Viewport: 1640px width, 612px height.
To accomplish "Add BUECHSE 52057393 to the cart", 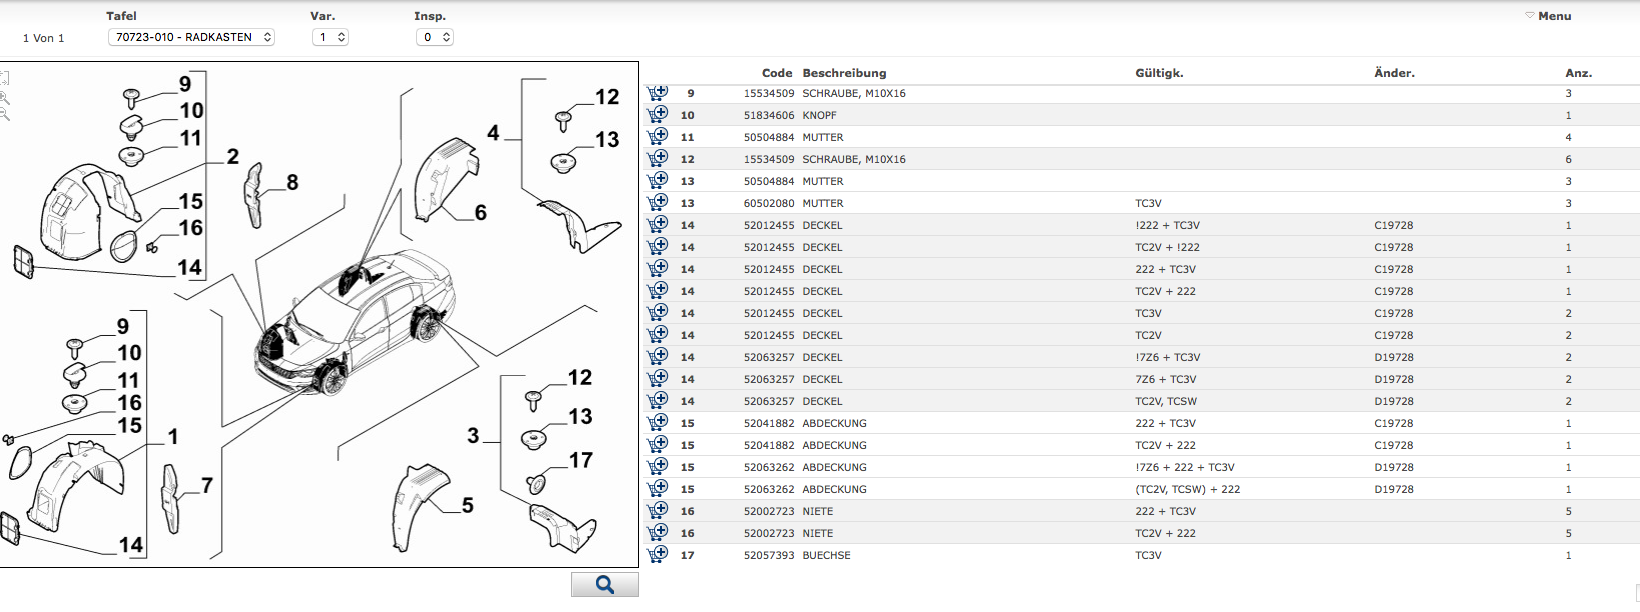I will tap(657, 555).
